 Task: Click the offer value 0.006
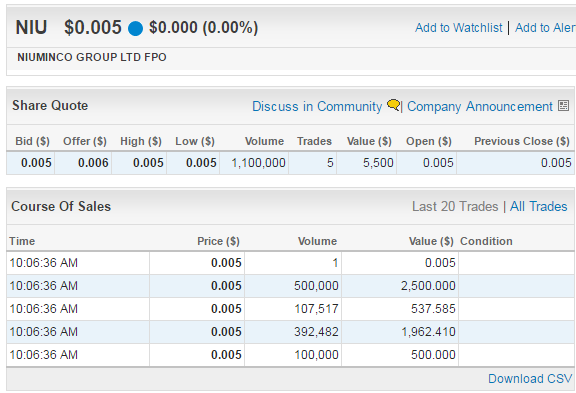pos(93,163)
